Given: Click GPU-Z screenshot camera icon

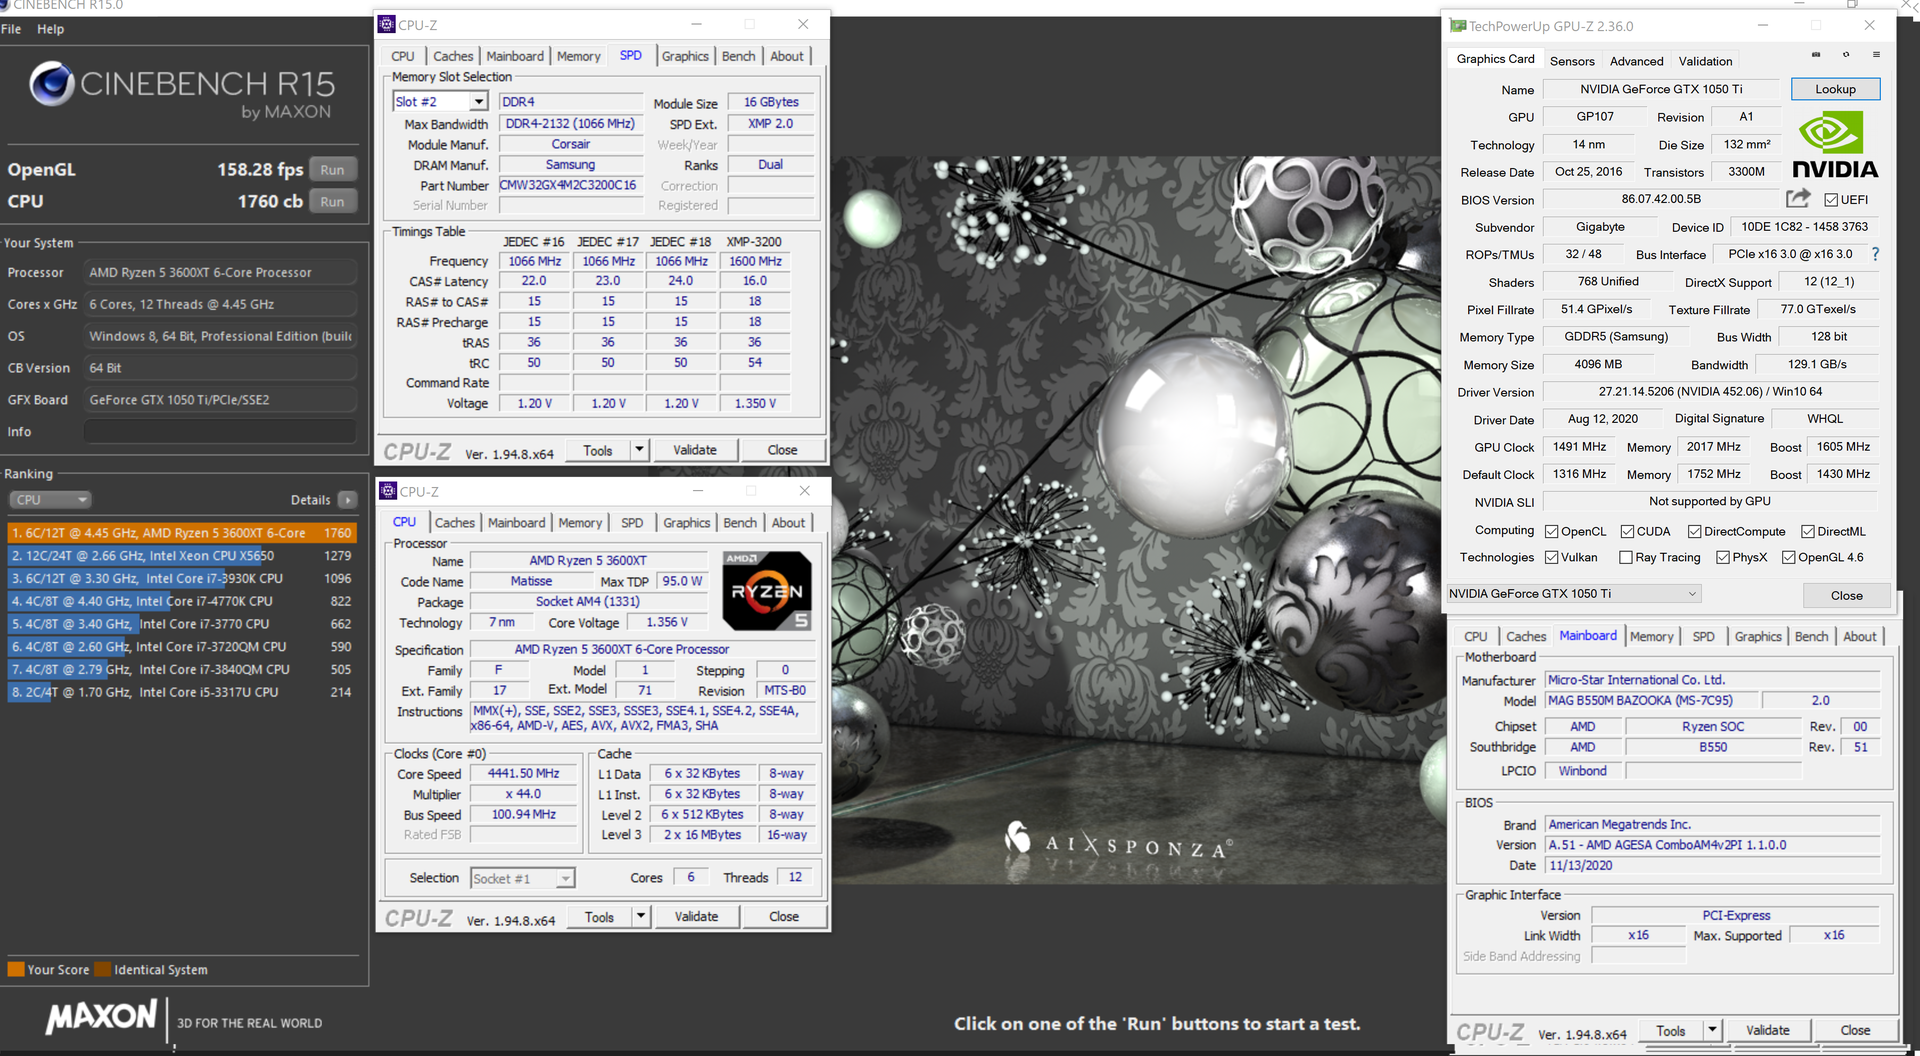Looking at the screenshot, I should point(1816,55).
